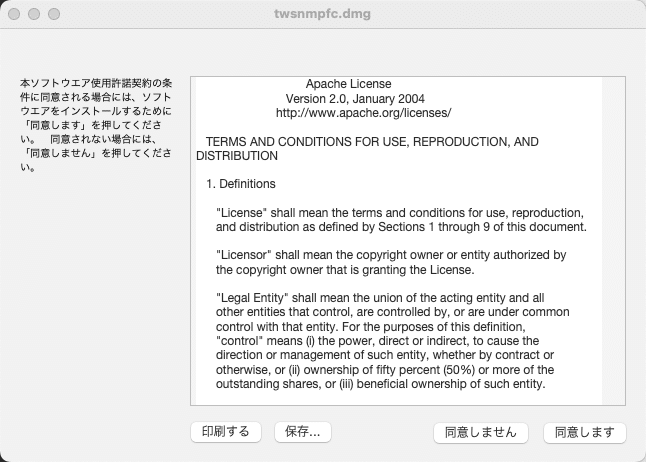Close the twsnmpfc.dmg license window
Viewport: 646px width, 462px height.
tap(14, 14)
